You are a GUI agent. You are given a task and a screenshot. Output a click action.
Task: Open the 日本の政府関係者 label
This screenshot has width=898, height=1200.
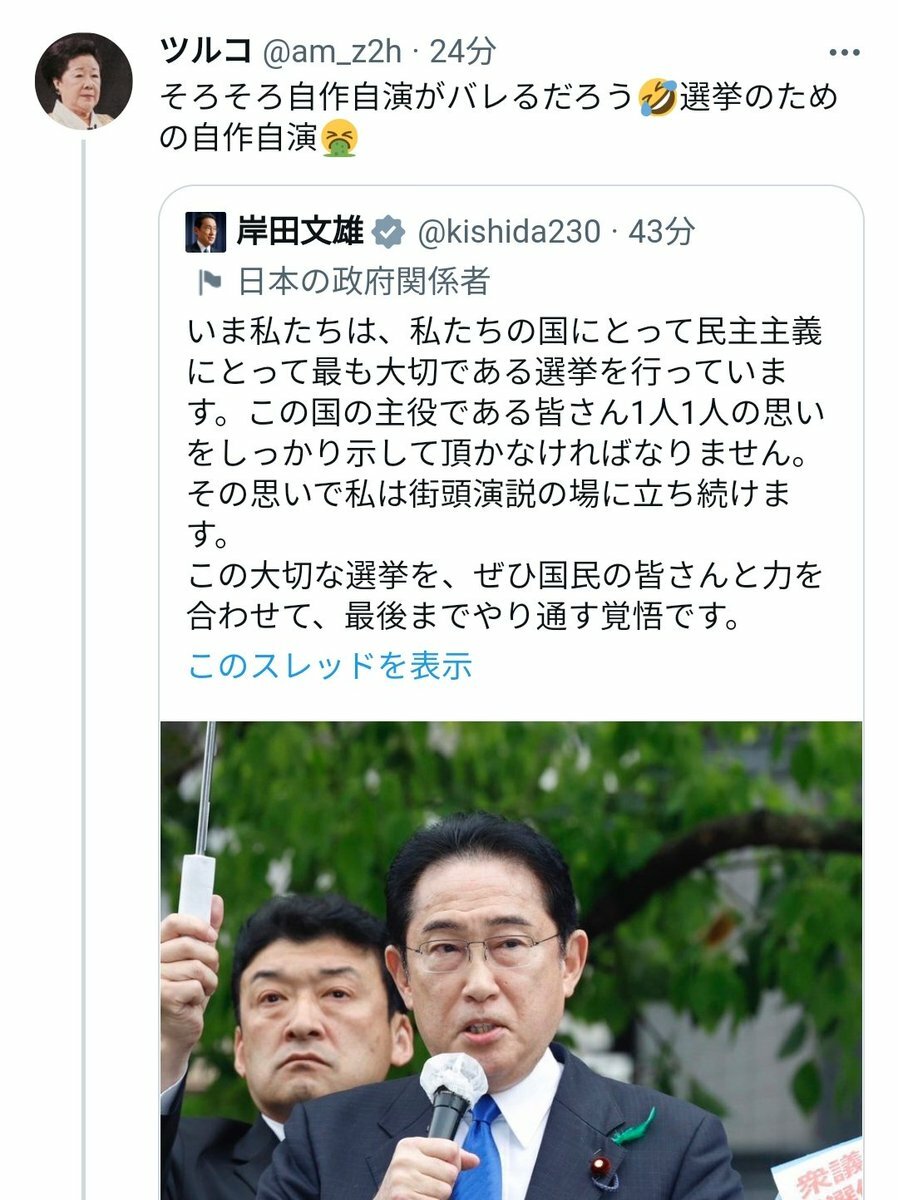tap(364, 282)
